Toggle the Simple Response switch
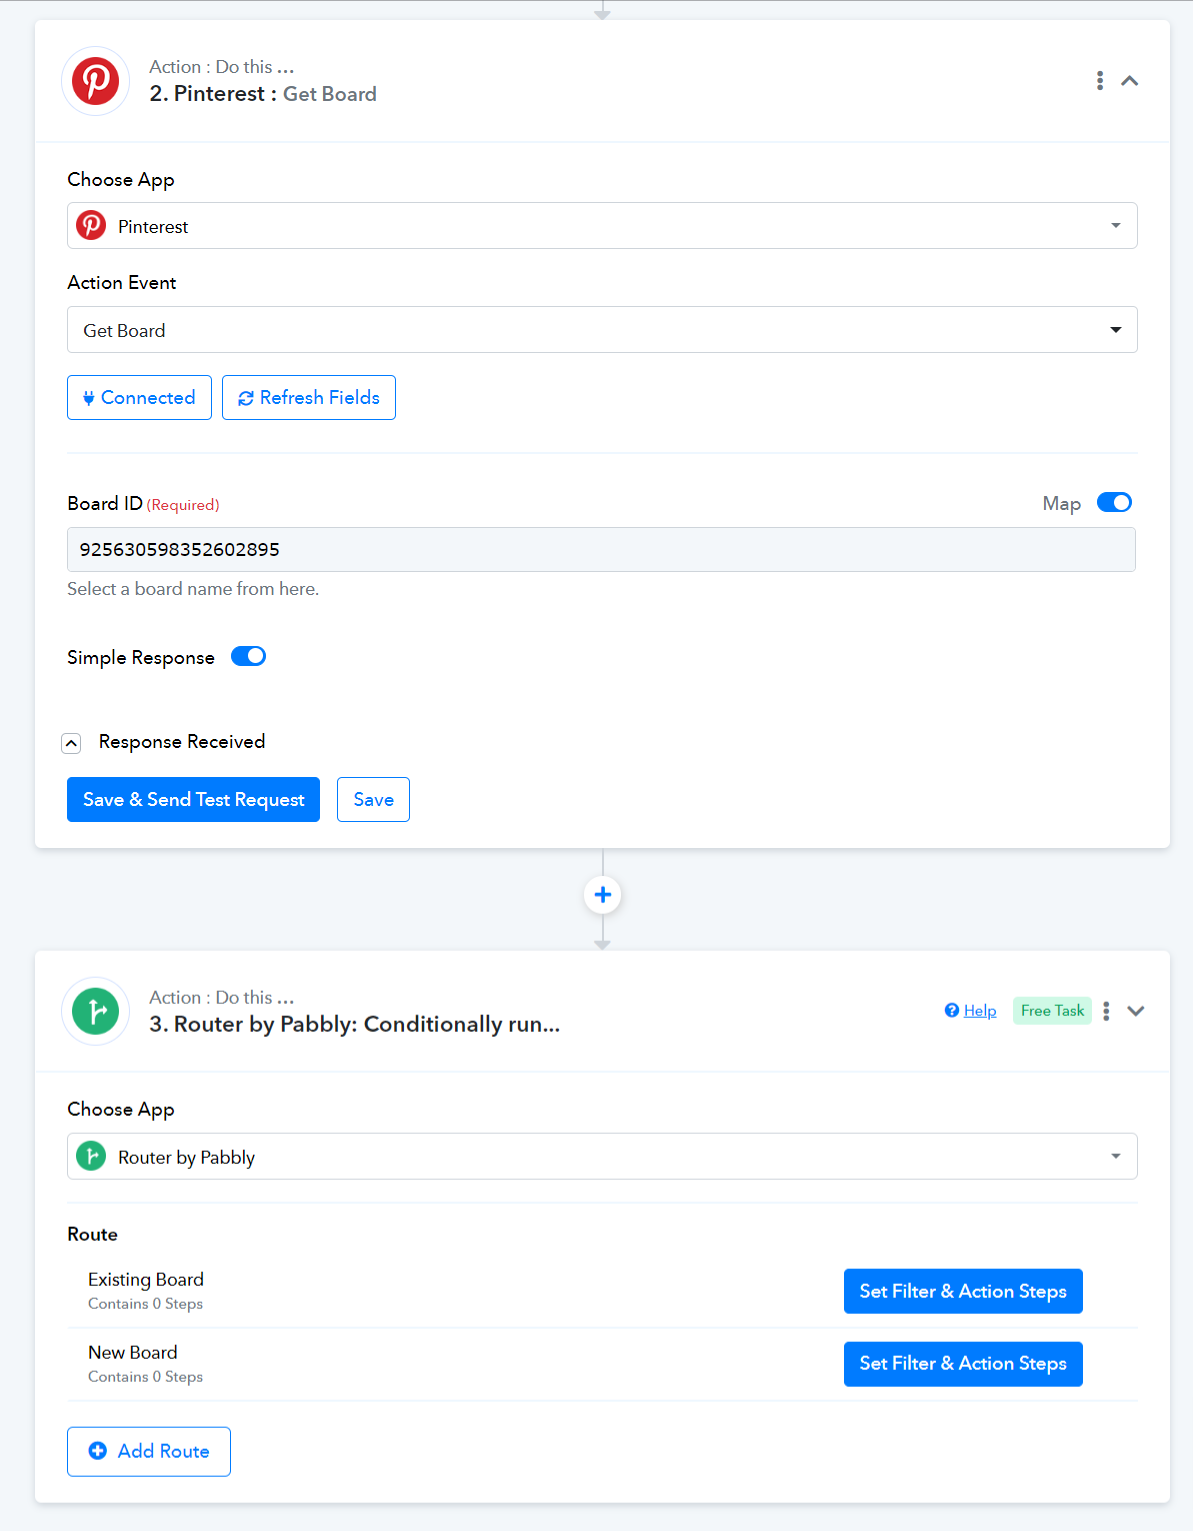The width and height of the screenshot is (1193, 1531). (x=248, y=657)
